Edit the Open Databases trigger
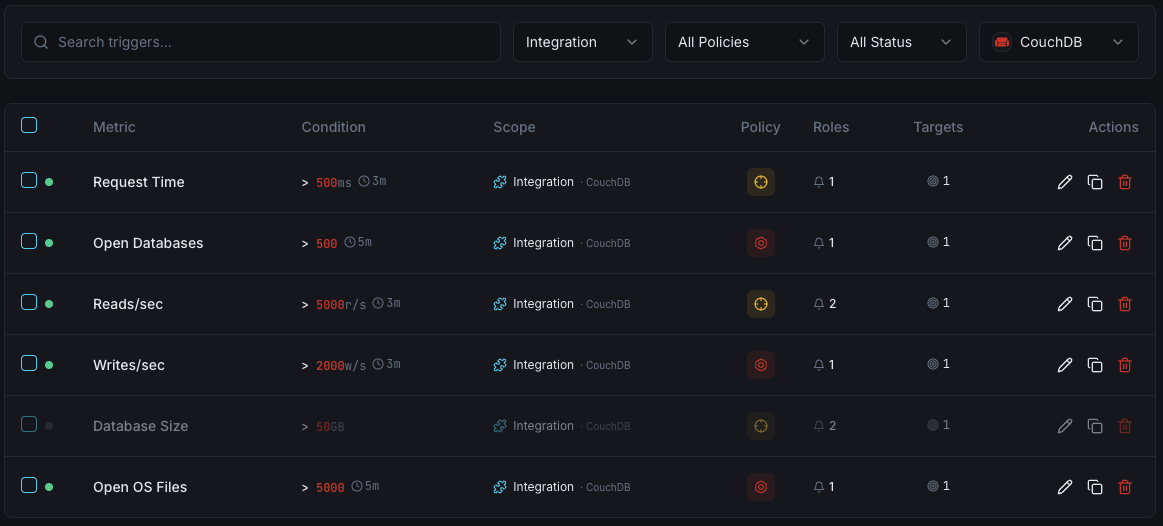1163x526 pixels. click(x=1064, y=243)
